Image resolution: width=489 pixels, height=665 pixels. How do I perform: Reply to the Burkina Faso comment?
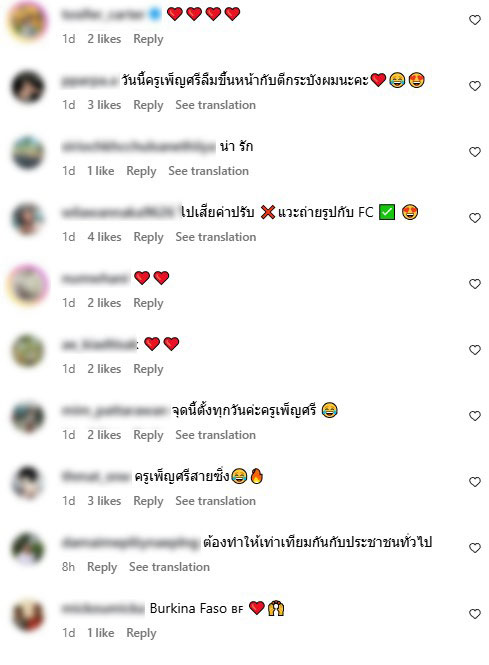tap(141, 633)
